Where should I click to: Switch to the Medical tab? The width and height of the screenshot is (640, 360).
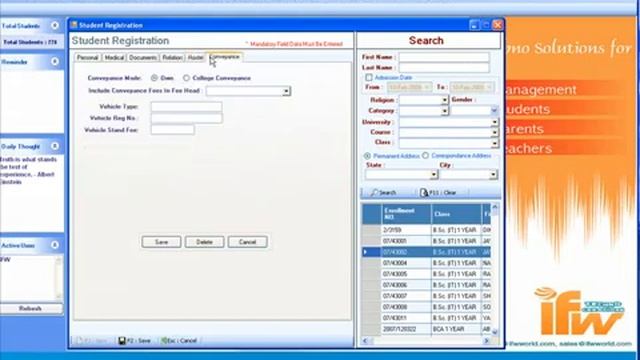coord(114,58)
